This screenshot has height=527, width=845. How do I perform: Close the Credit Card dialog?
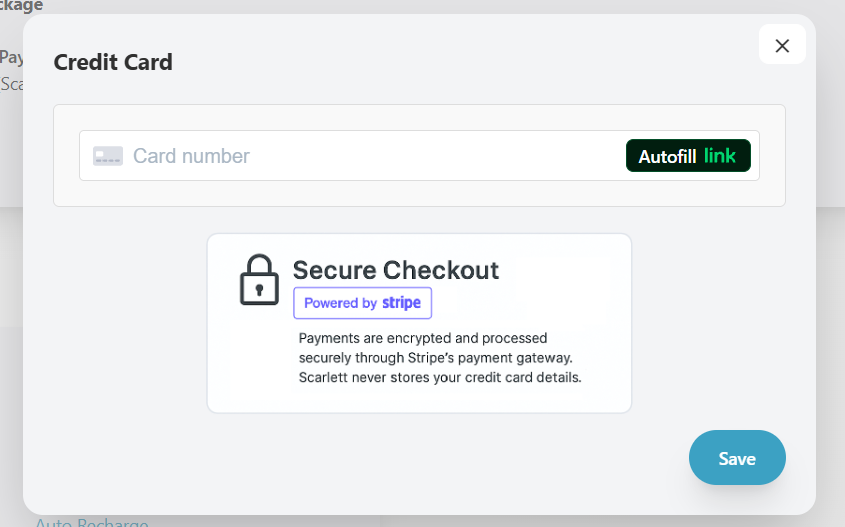(782, 45)
